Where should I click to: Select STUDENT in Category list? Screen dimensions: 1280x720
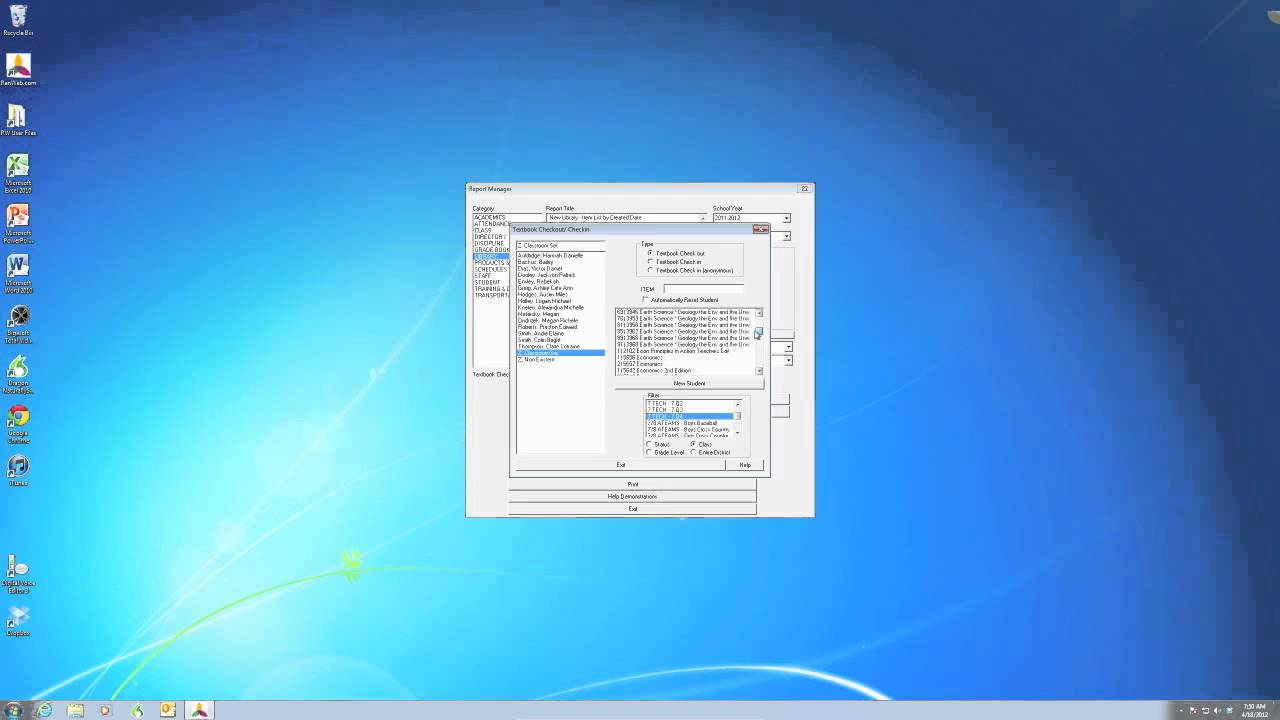(487, 282)
